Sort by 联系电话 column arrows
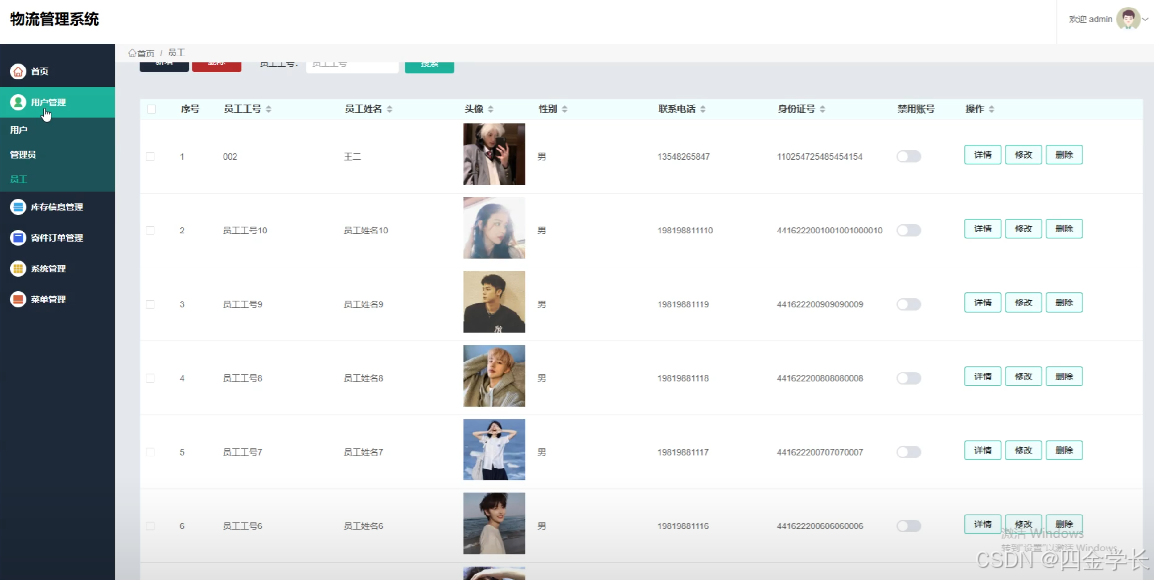 [703, 109]
